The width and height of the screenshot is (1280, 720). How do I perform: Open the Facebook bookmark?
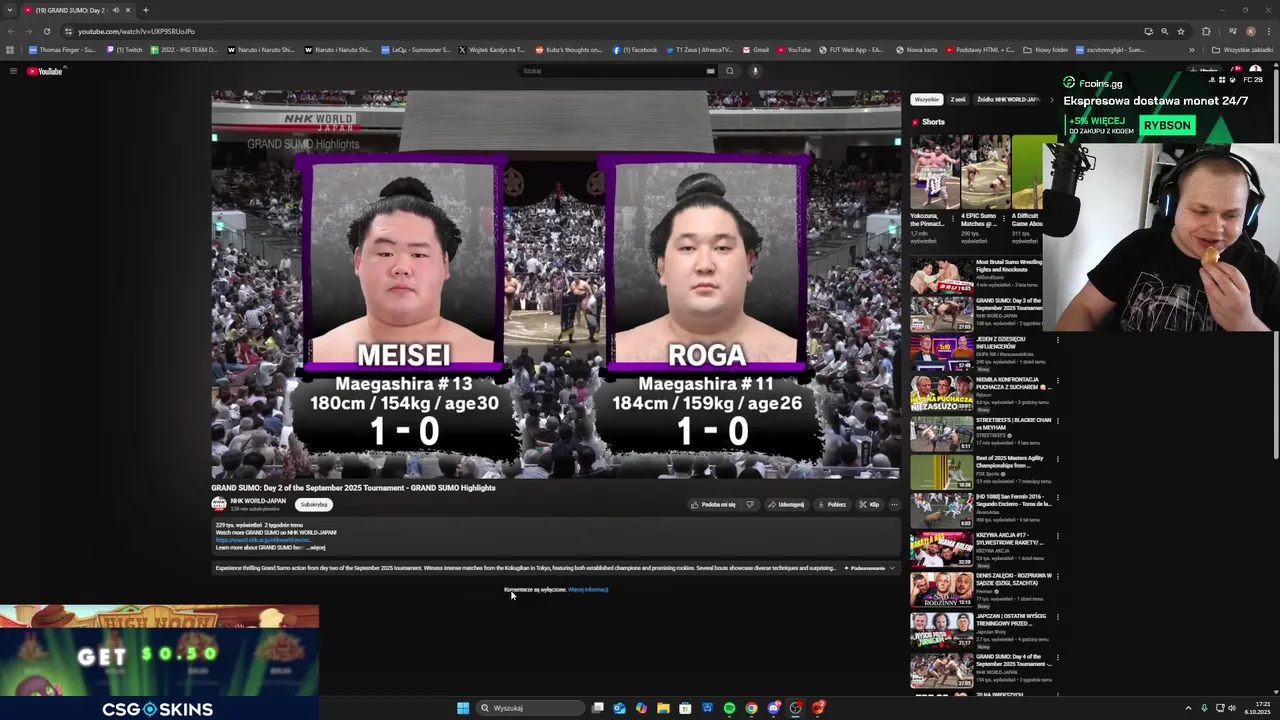pos(635,49)
